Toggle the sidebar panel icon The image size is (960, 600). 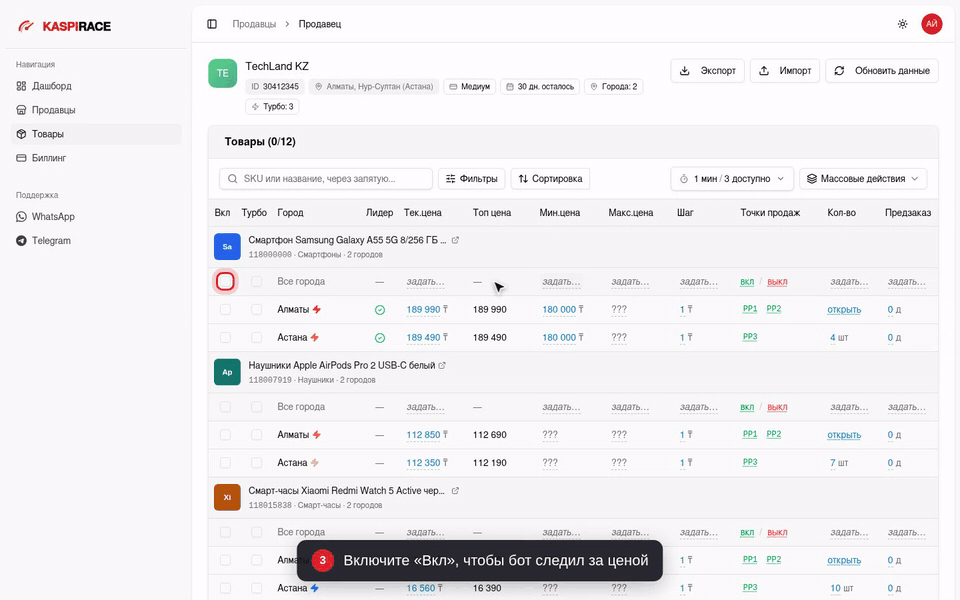point(212,24)
